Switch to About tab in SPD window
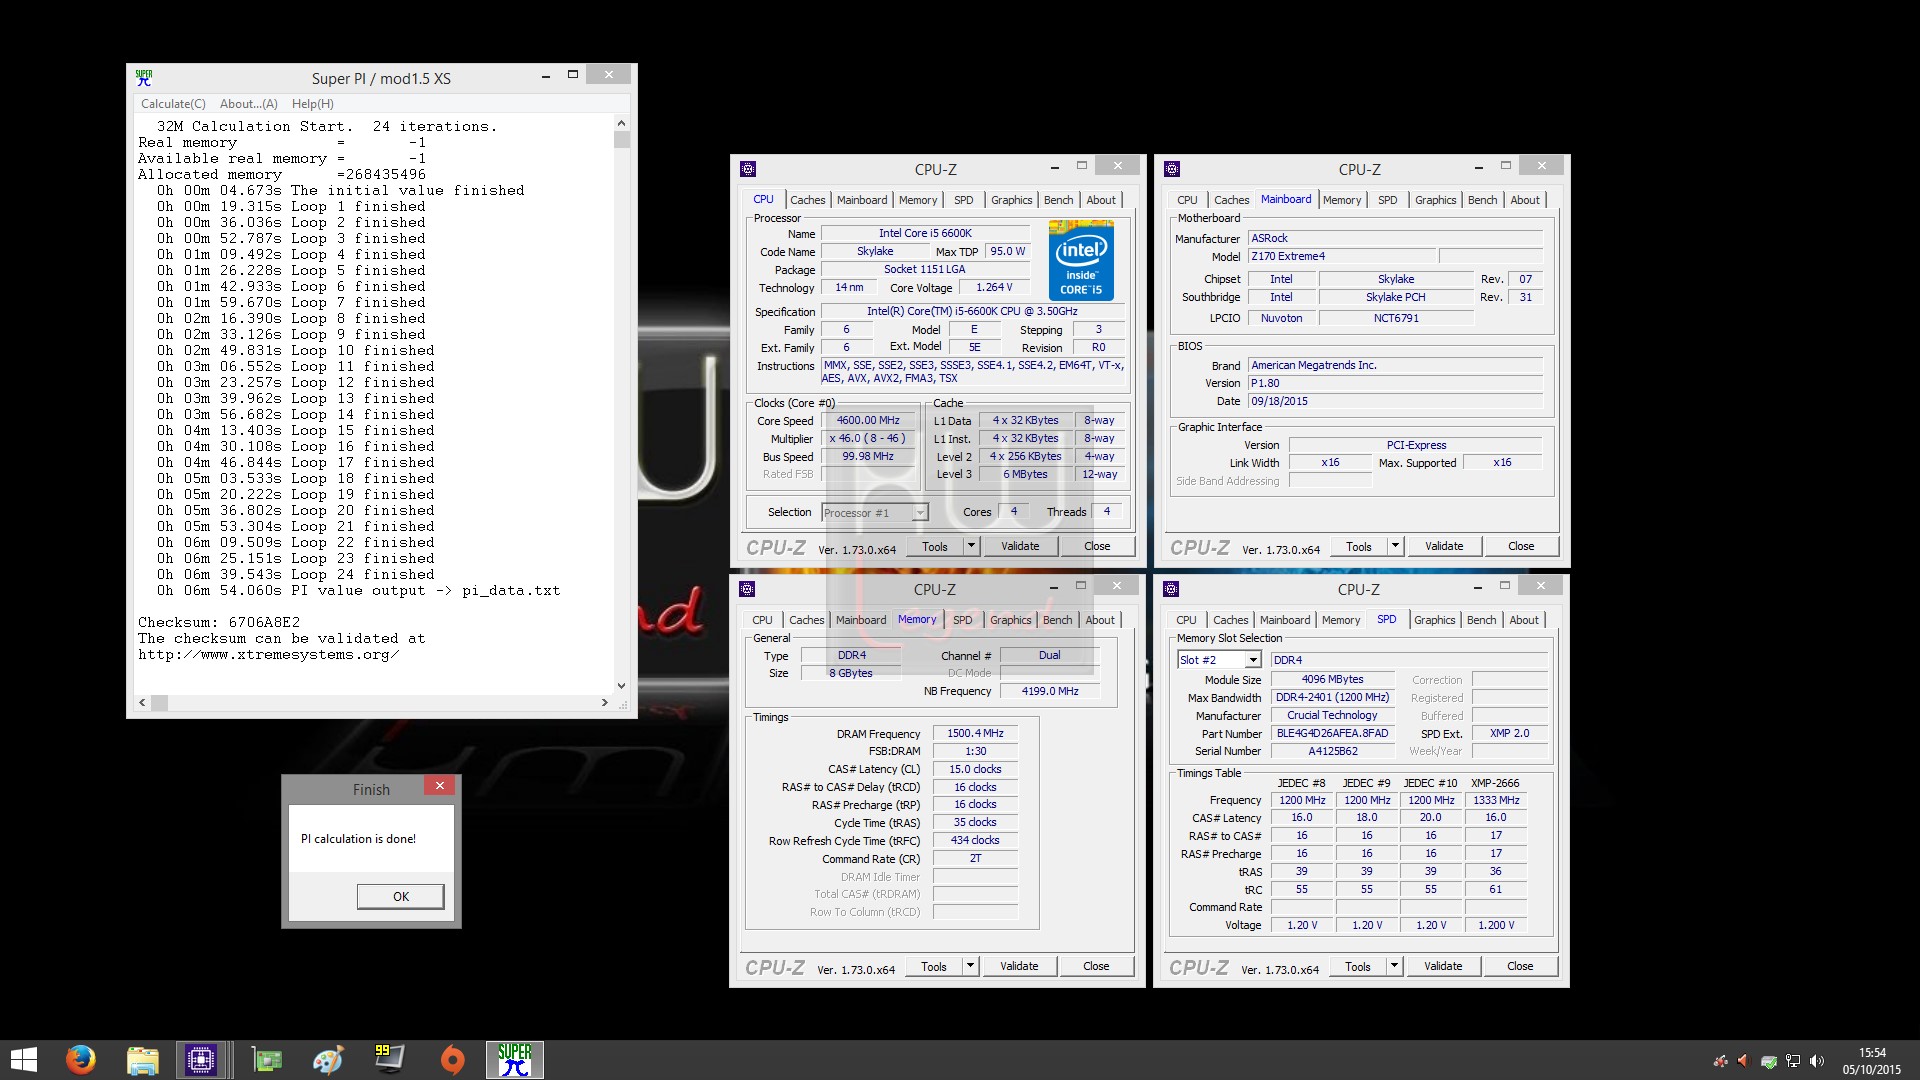 click(1524, 620)
